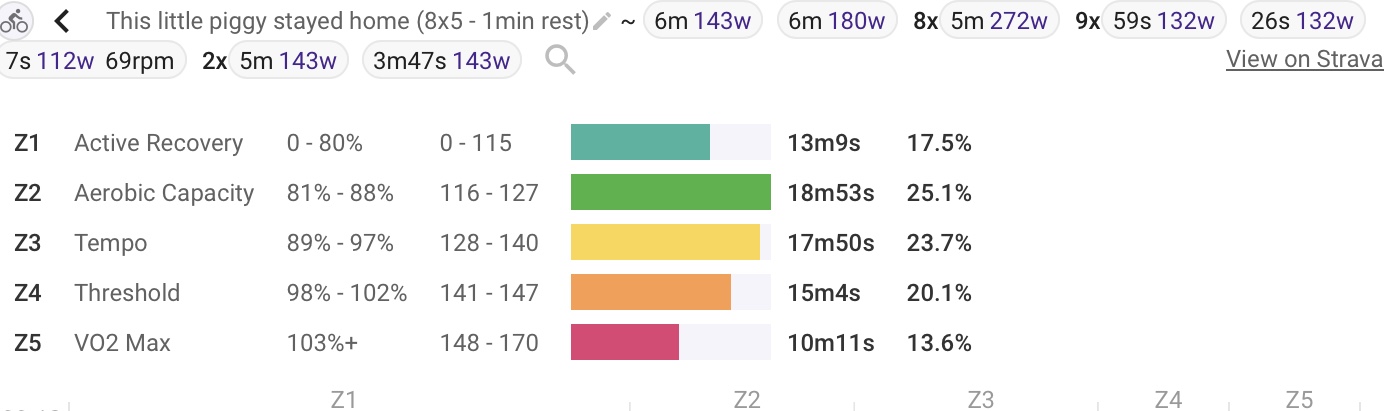Click the pink Z5 VO2 Max bar

click(x=625, y=342)
